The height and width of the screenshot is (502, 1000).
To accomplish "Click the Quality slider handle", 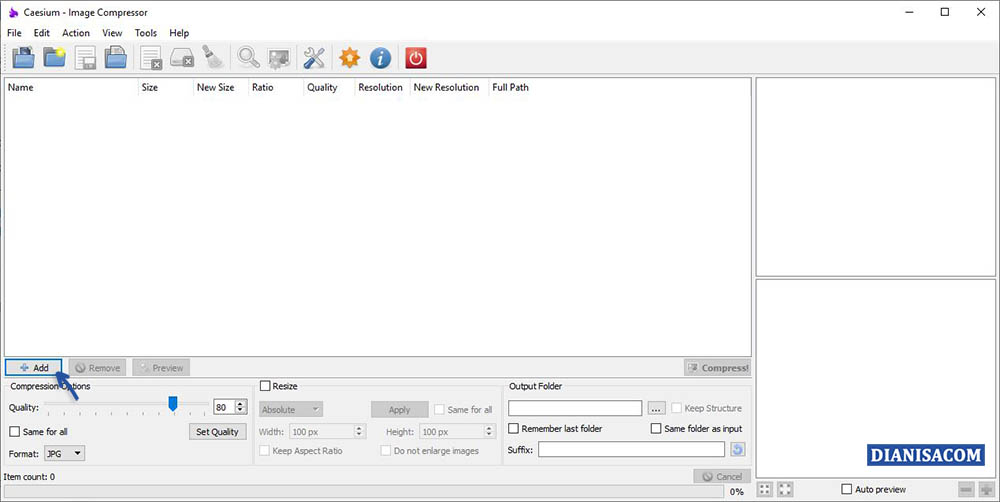I will [x=173, y=403].
